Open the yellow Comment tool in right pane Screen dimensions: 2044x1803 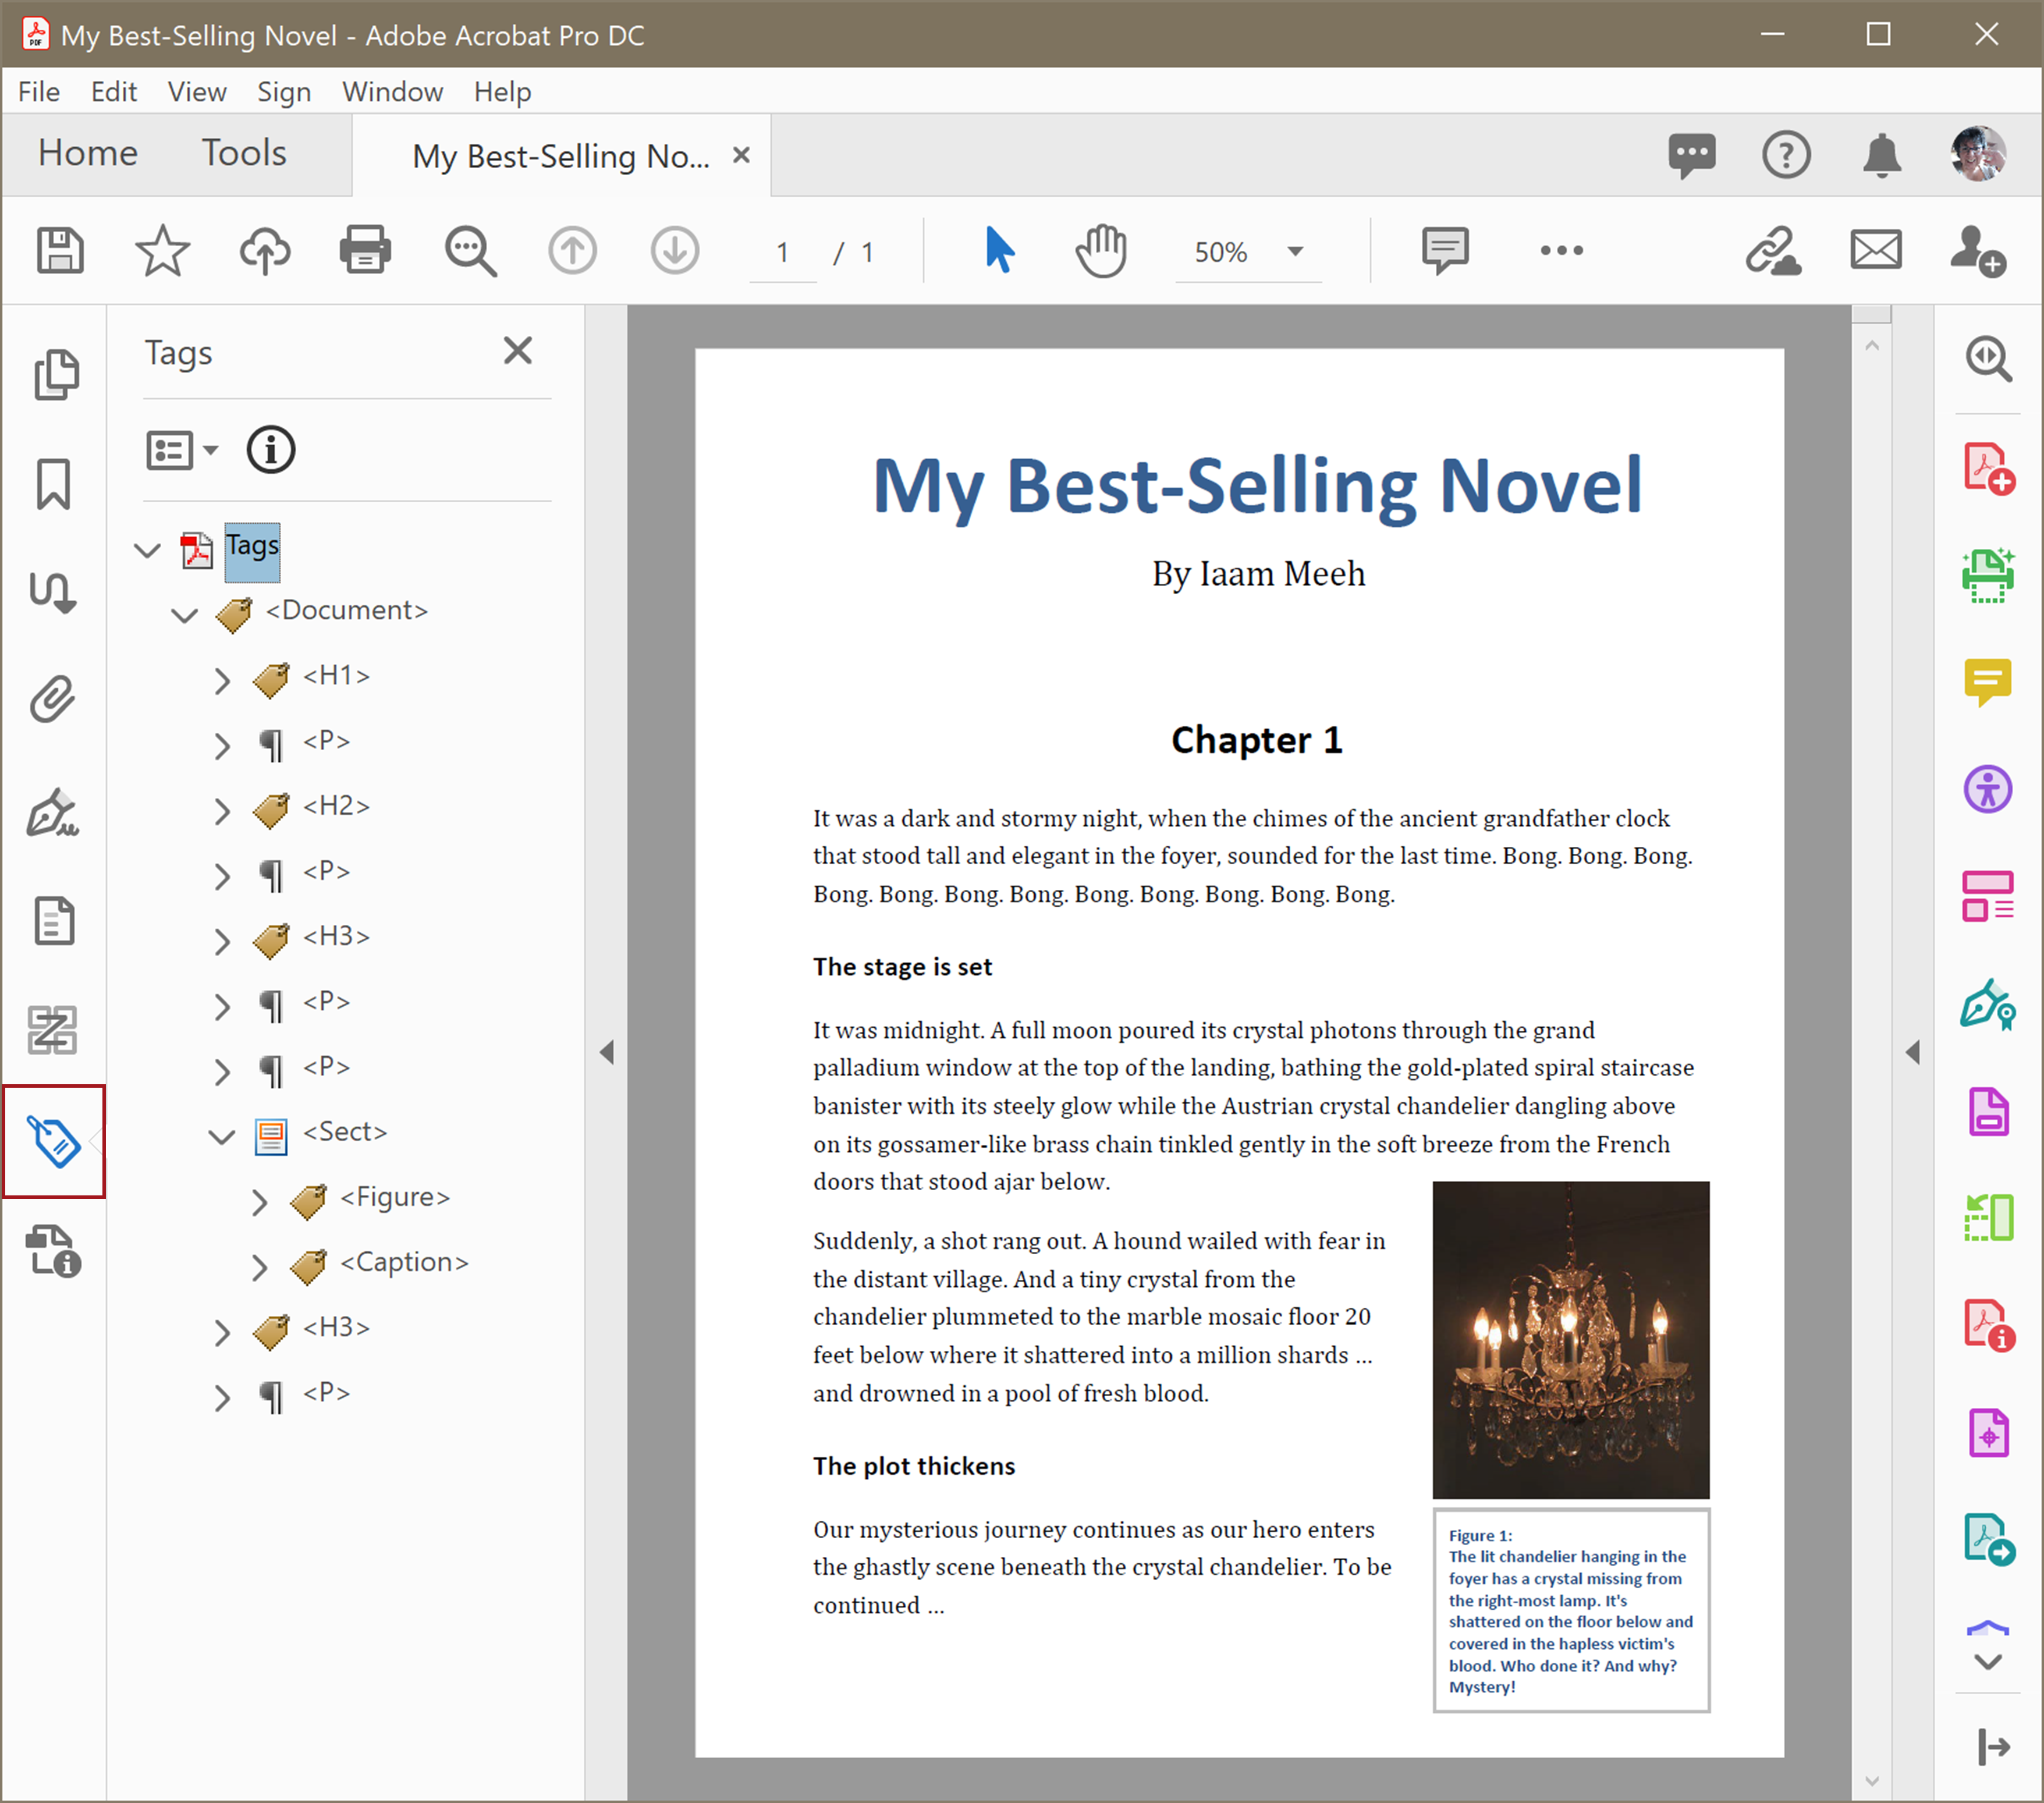[1988, 683]
